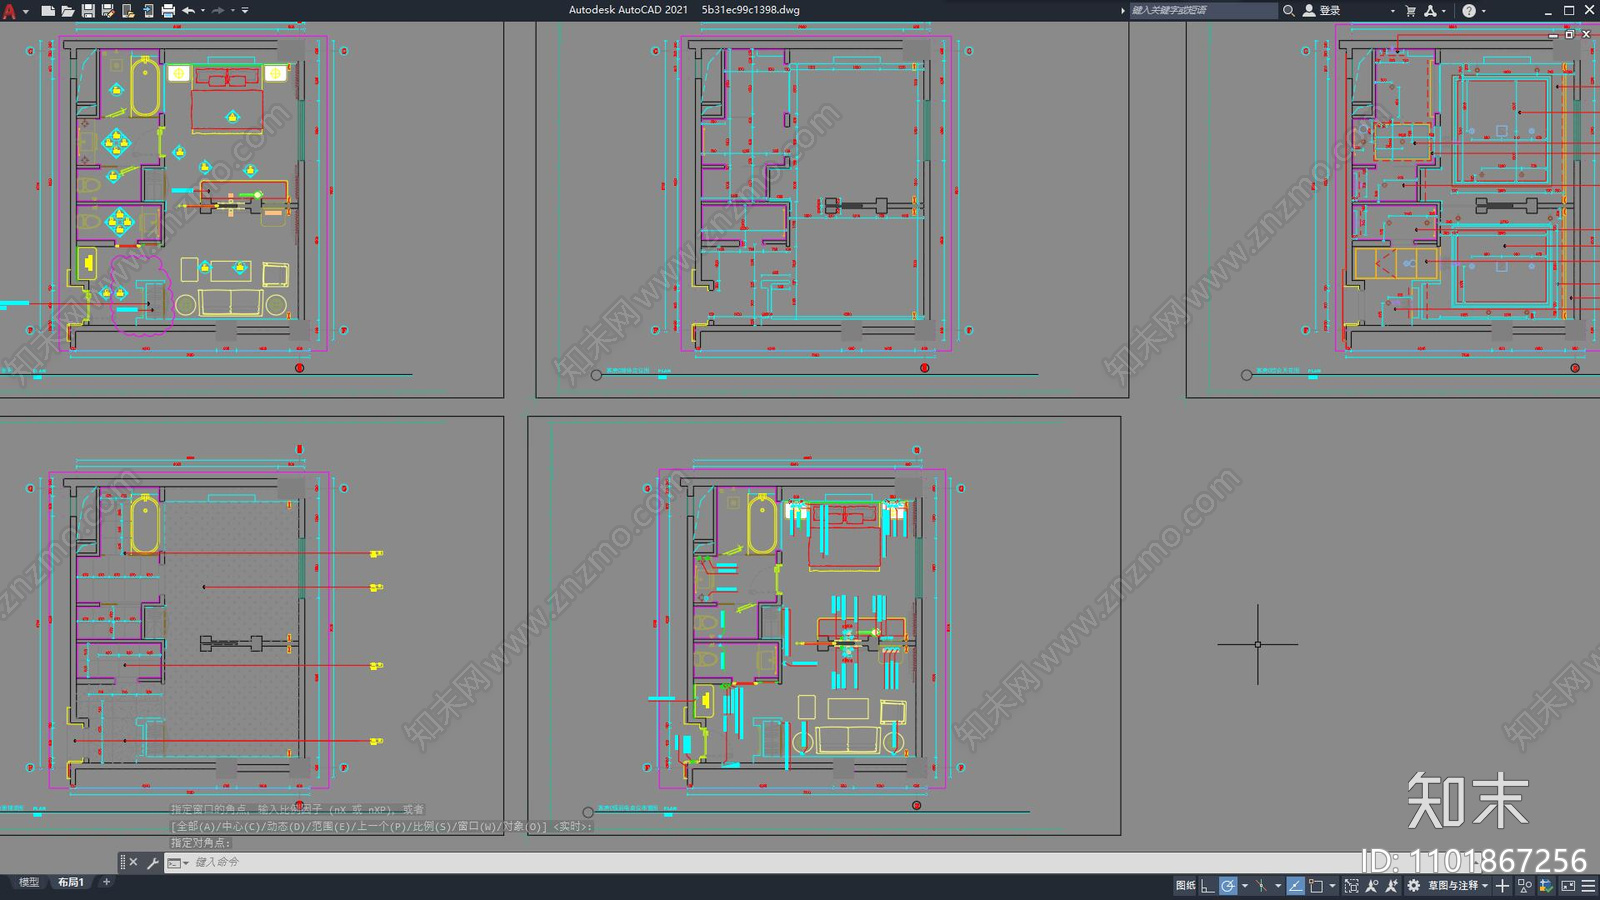1600x900 pixels.
Task: Minimize the inner drawing window
Action: tap(1553, 34)
